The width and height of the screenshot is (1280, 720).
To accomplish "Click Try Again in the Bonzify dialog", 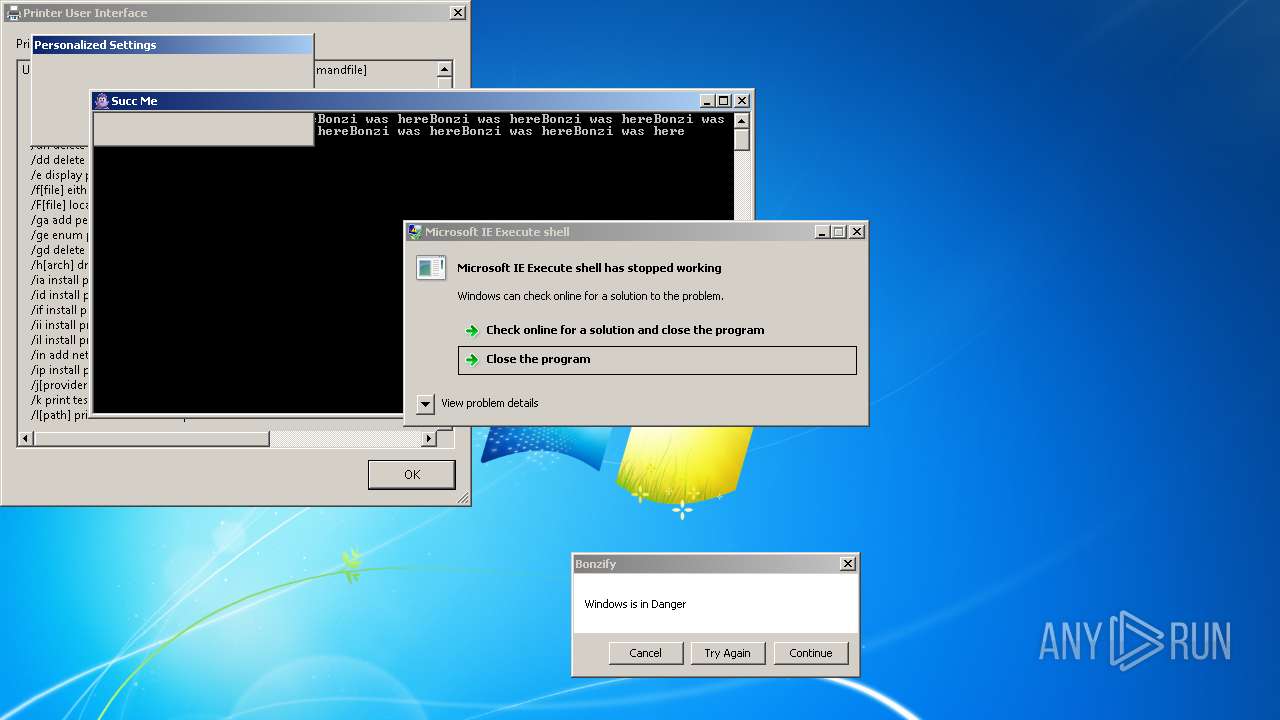I will pos(727,653).
